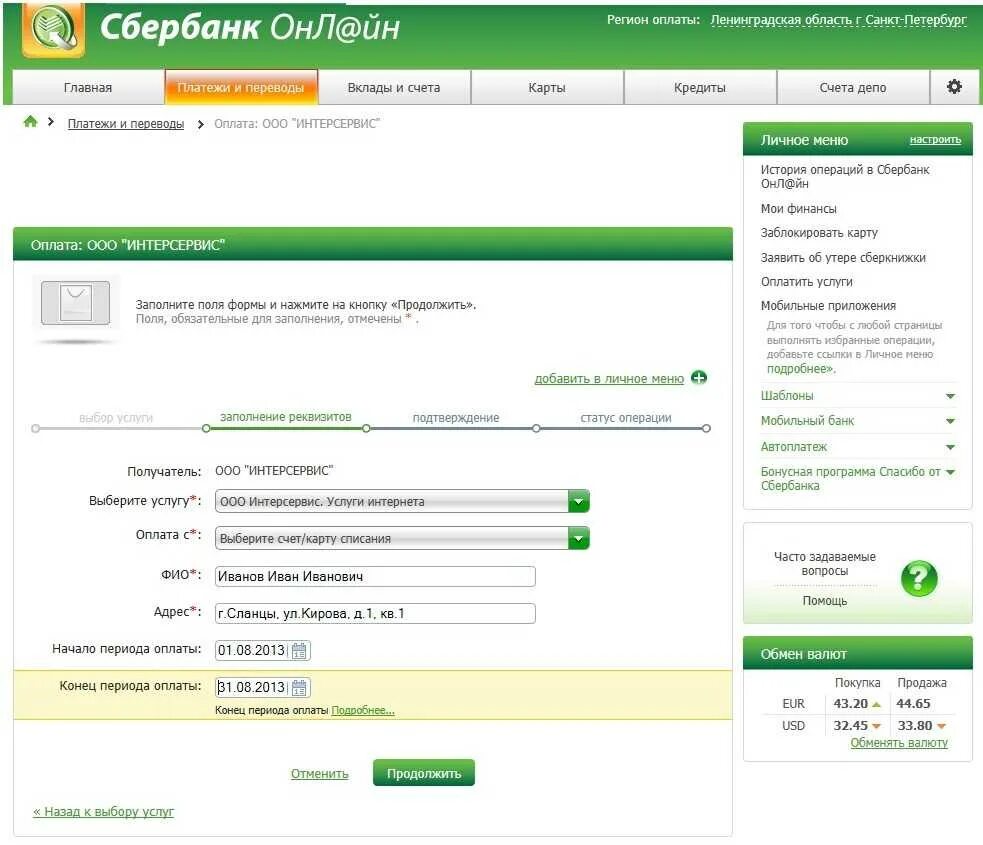Focus the Адрес input field
This screenshot has height=845, width=983.
(375, 613)
